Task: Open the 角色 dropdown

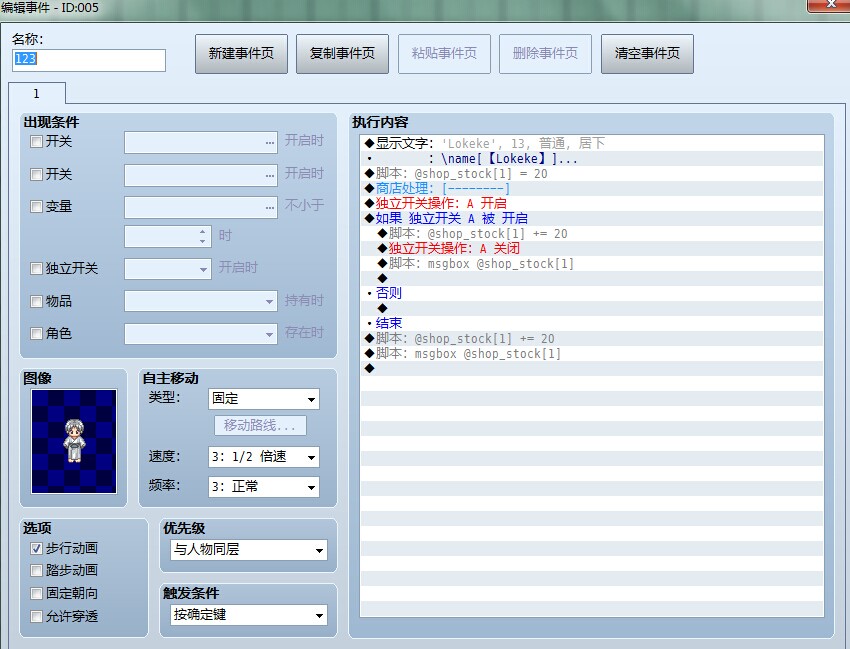Action: click(x=201, y=333)
